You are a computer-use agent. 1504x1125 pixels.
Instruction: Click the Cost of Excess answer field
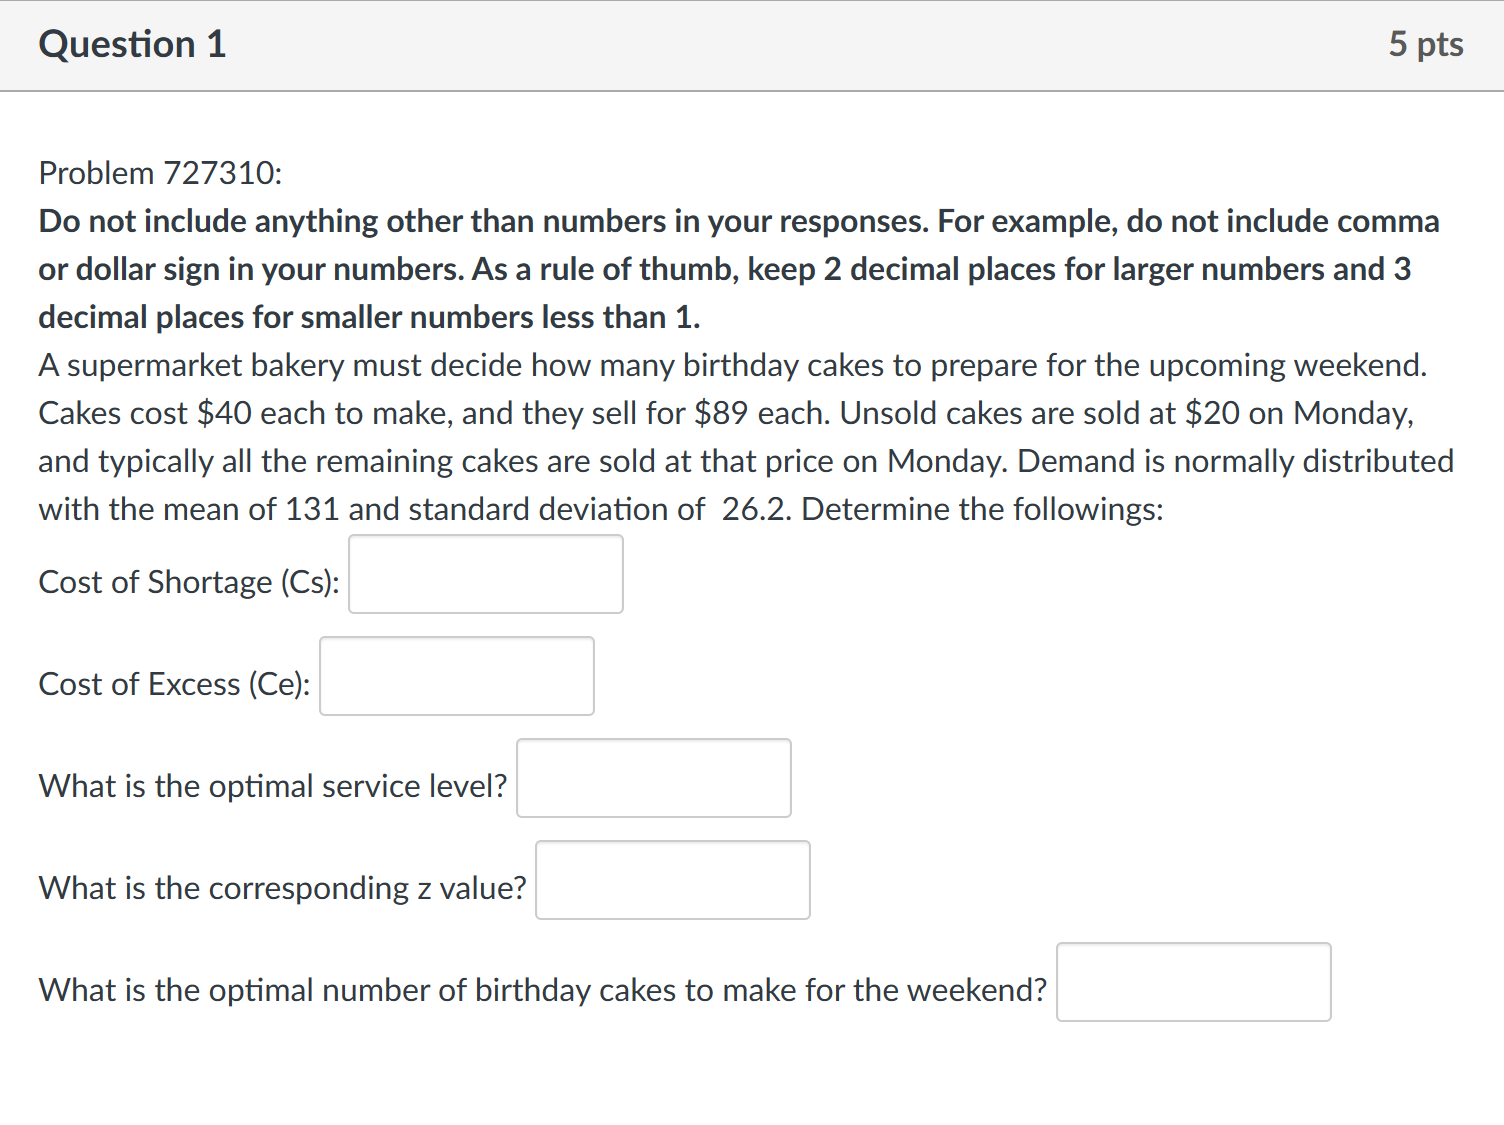pos(456,676)
